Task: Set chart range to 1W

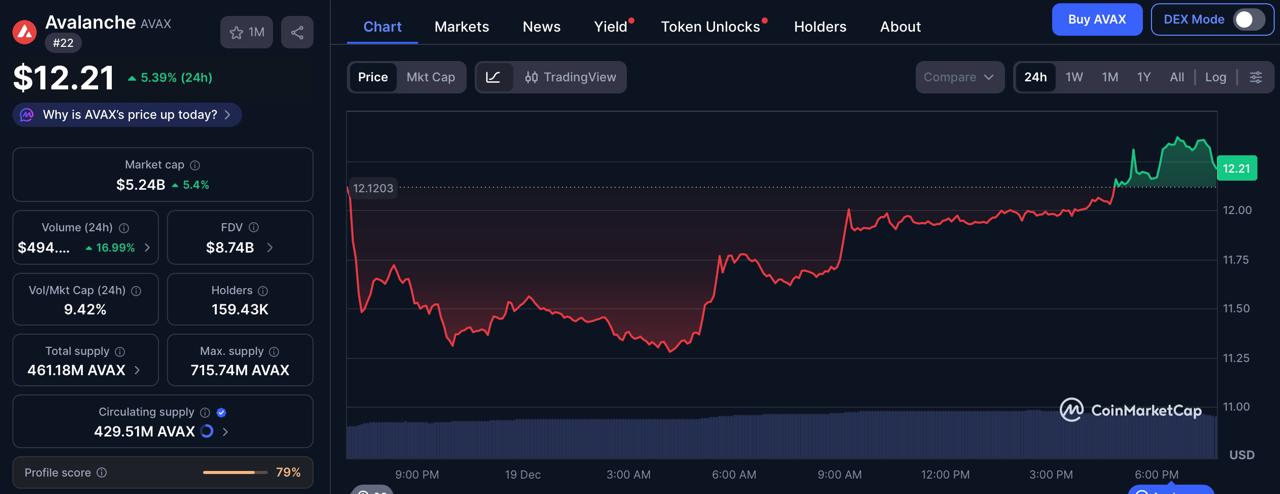Action: [x=1074, y=77]
